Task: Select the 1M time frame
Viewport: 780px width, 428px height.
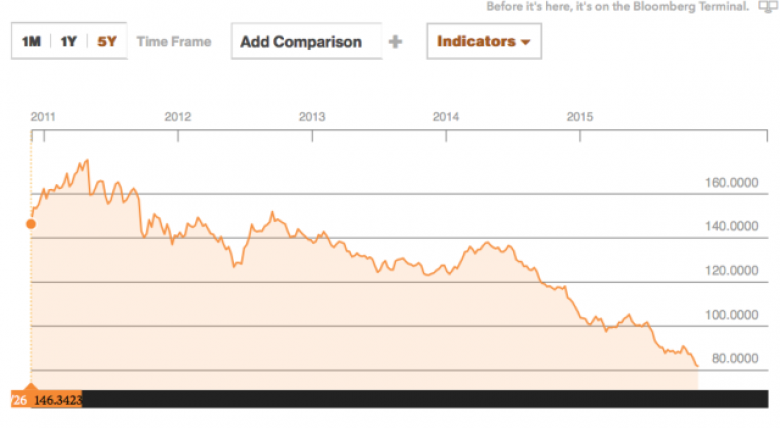Action: pyautogui.click(x=31, y=42)
